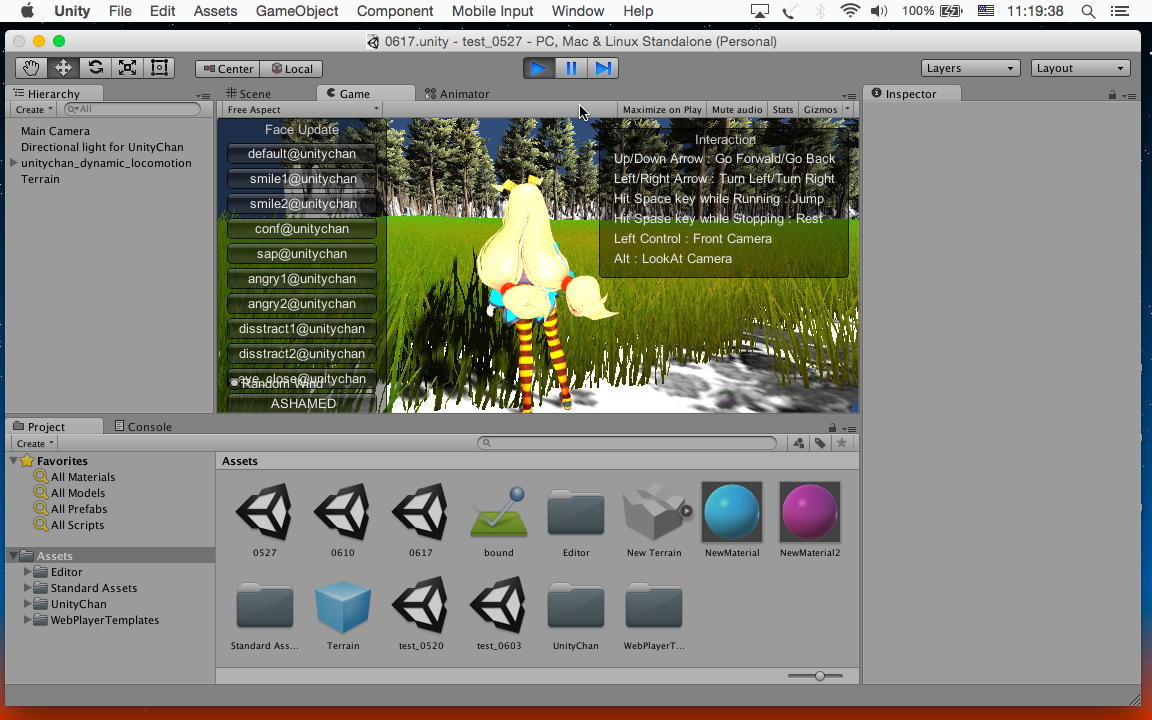The height and width of the screenshot is (720, 1152).
Task: Open macOS Spotlight search
Action: 1088,11
